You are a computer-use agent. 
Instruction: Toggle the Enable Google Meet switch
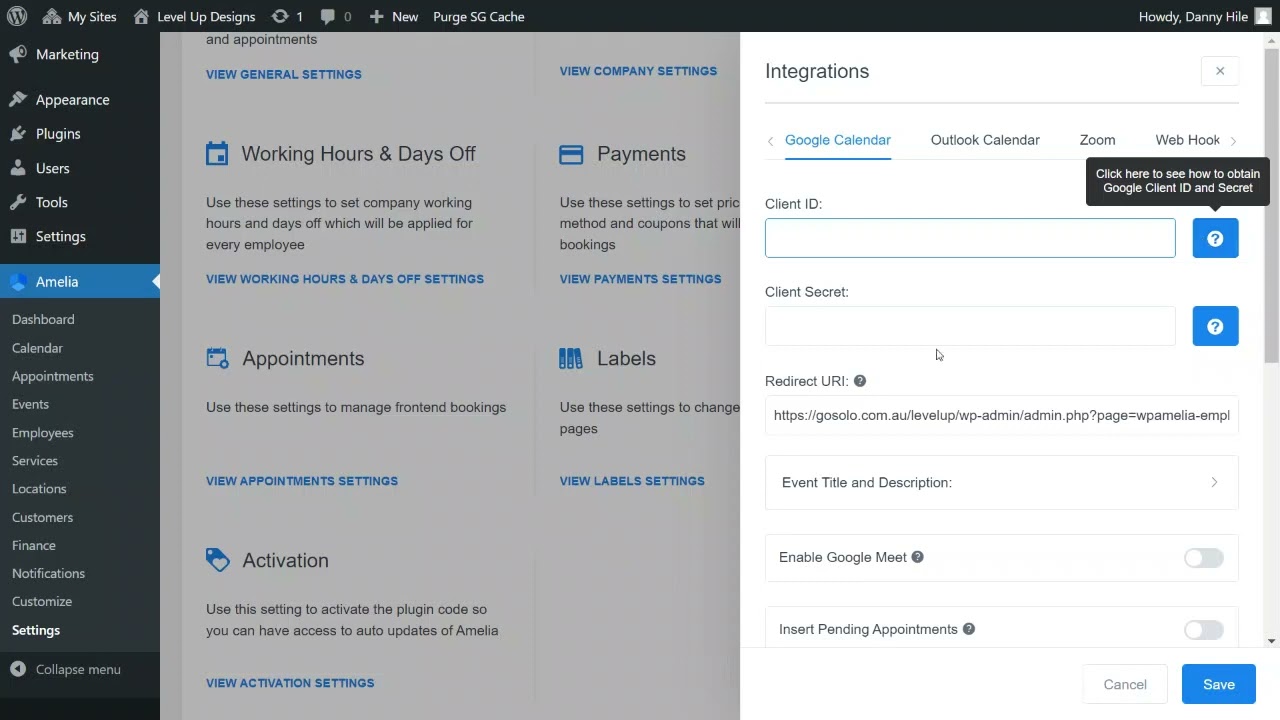point(1204,558)
